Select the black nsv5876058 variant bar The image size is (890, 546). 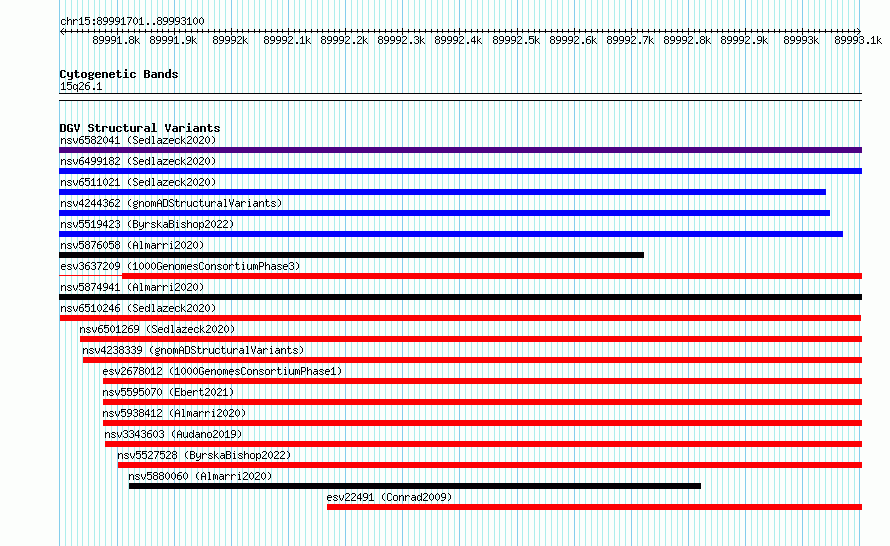coord(351,255)
